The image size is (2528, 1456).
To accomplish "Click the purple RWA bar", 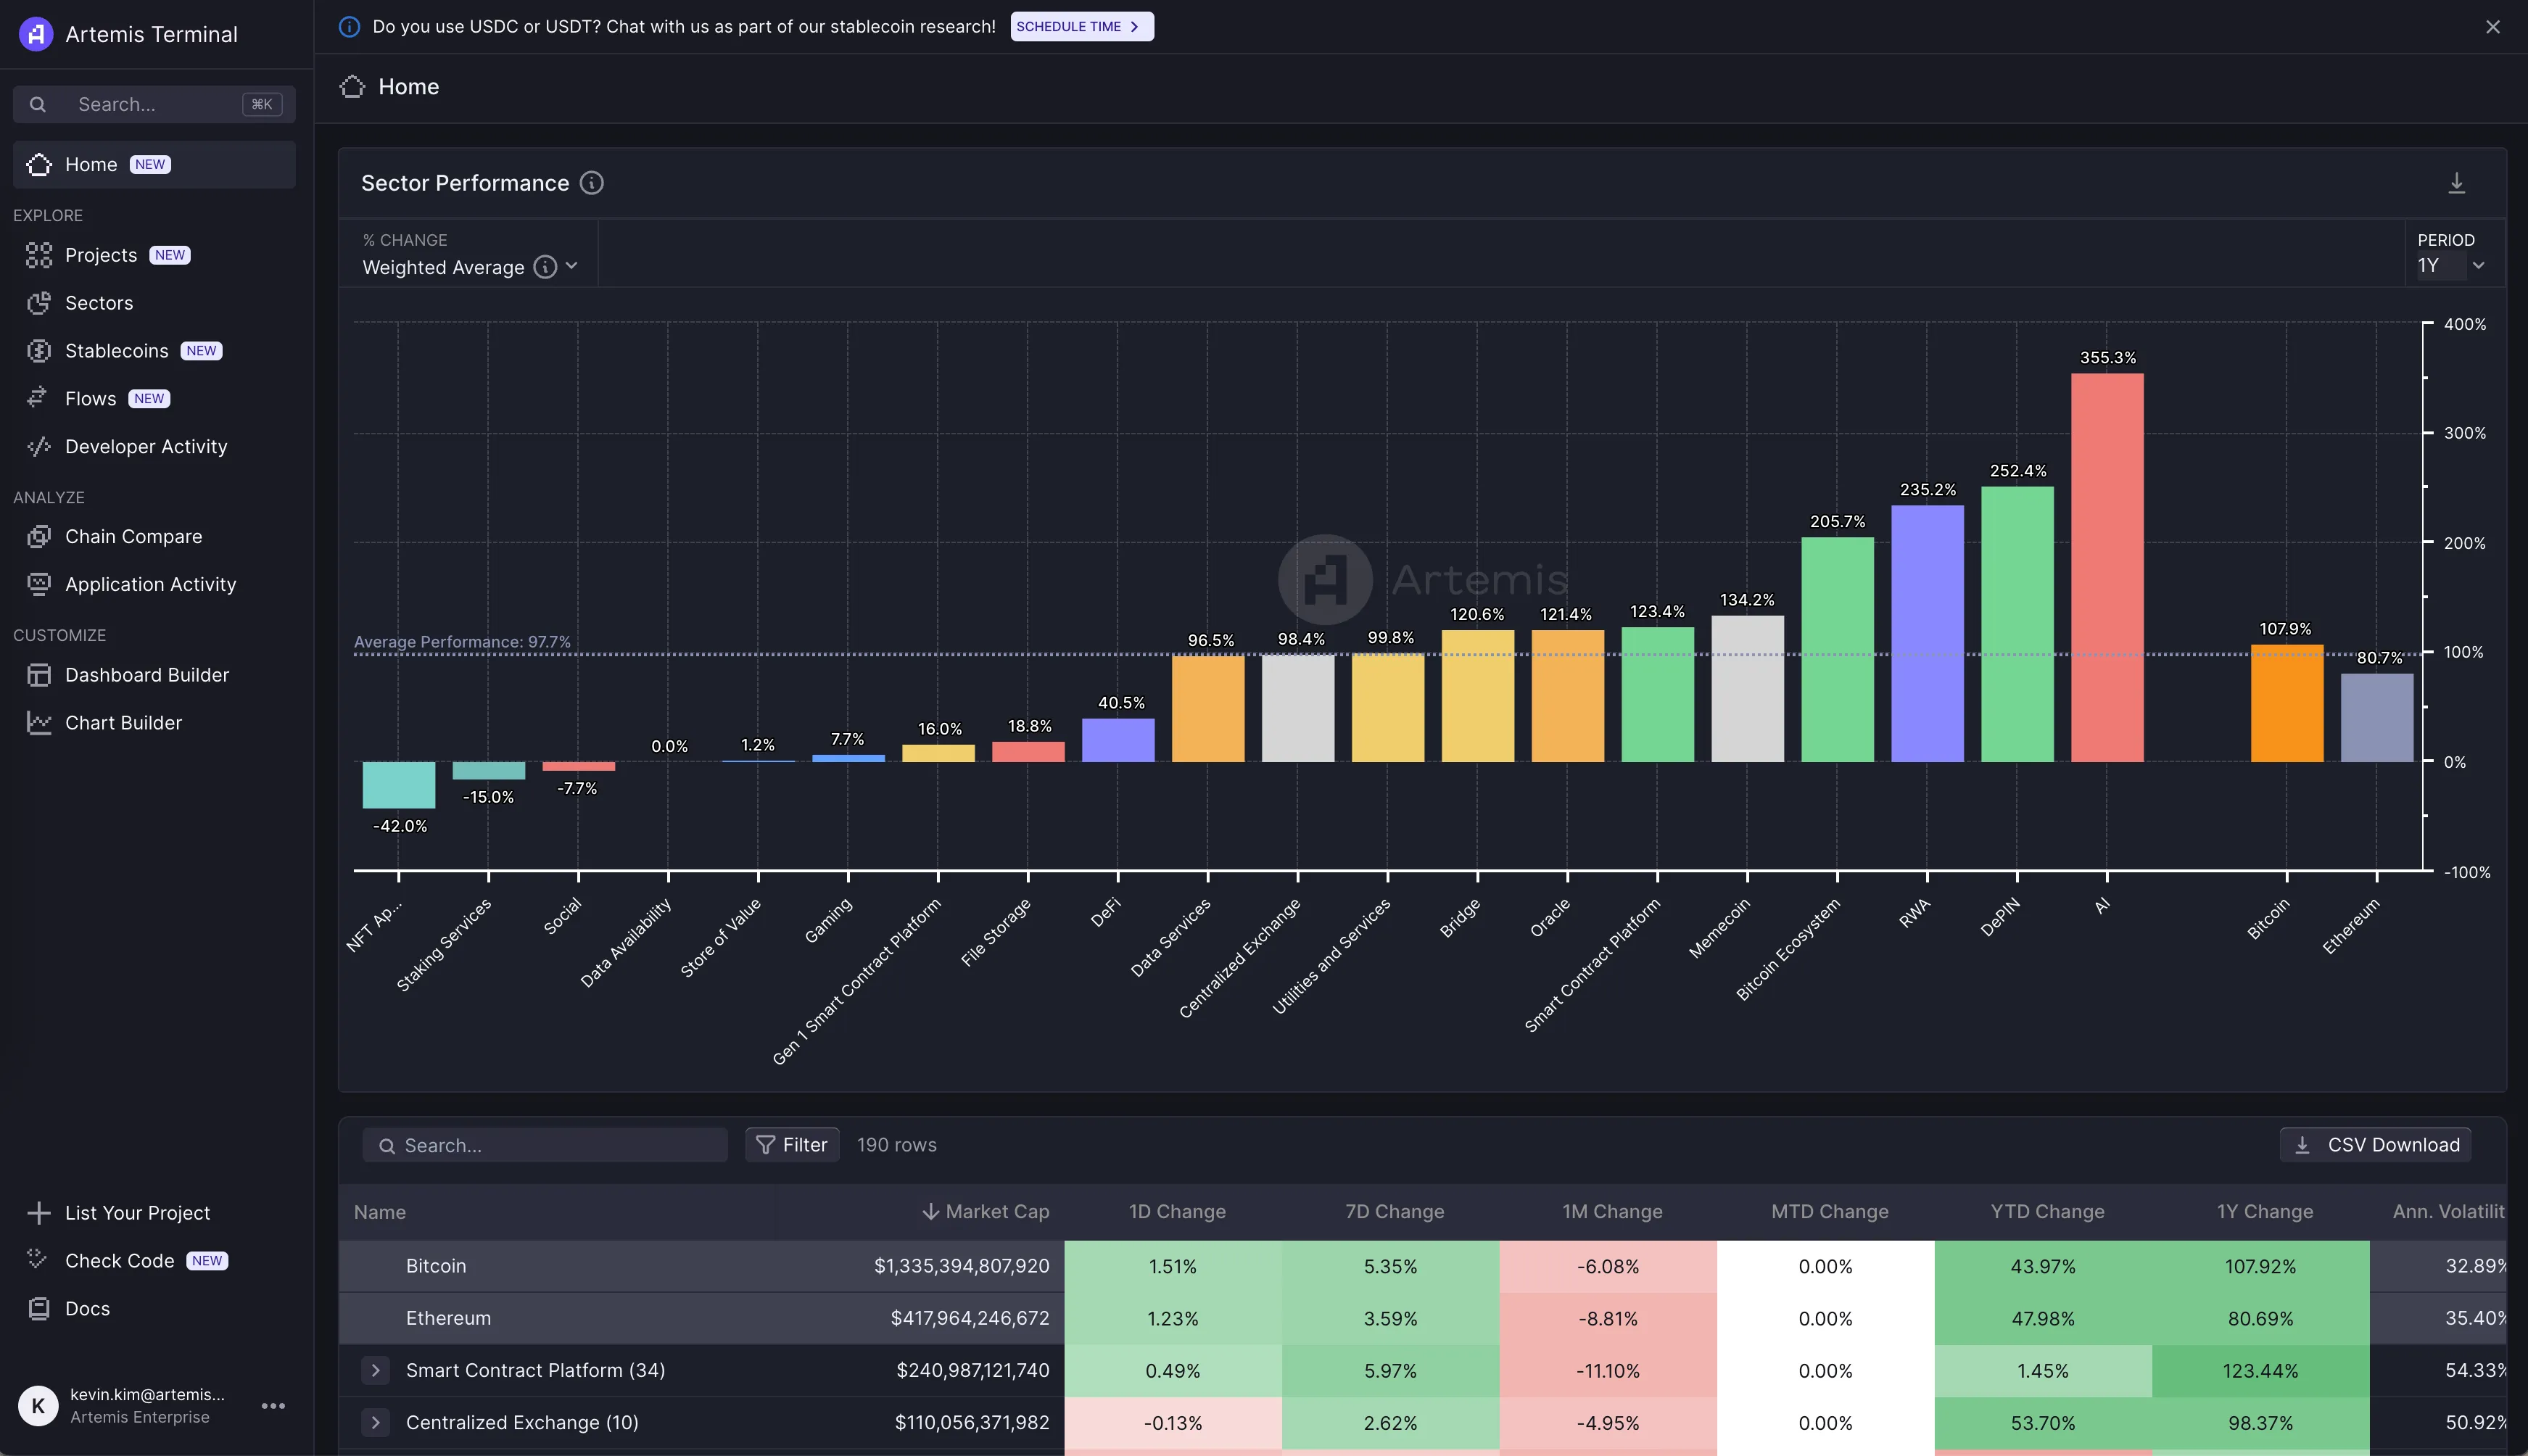I will 1927,633.
